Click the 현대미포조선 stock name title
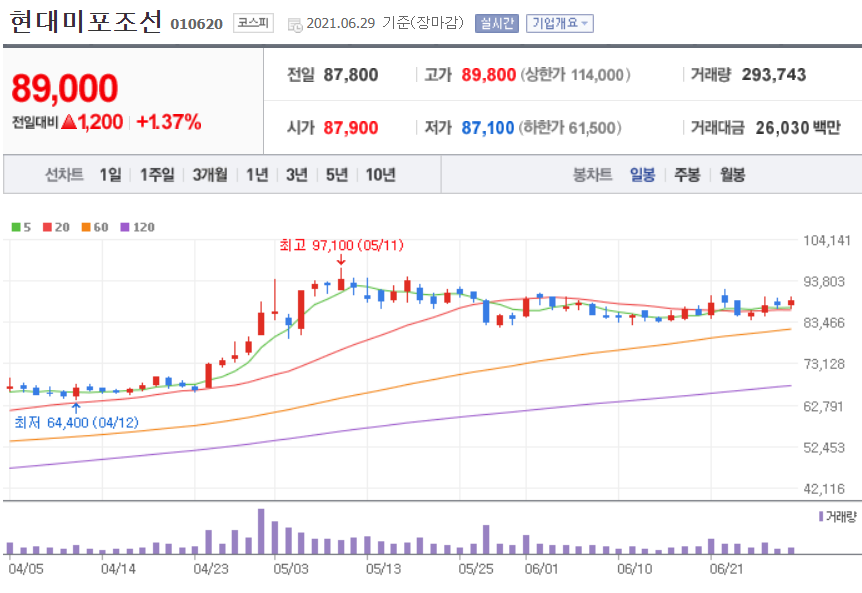Viewport: 862px width, 593px height. (x=86, y=22)
